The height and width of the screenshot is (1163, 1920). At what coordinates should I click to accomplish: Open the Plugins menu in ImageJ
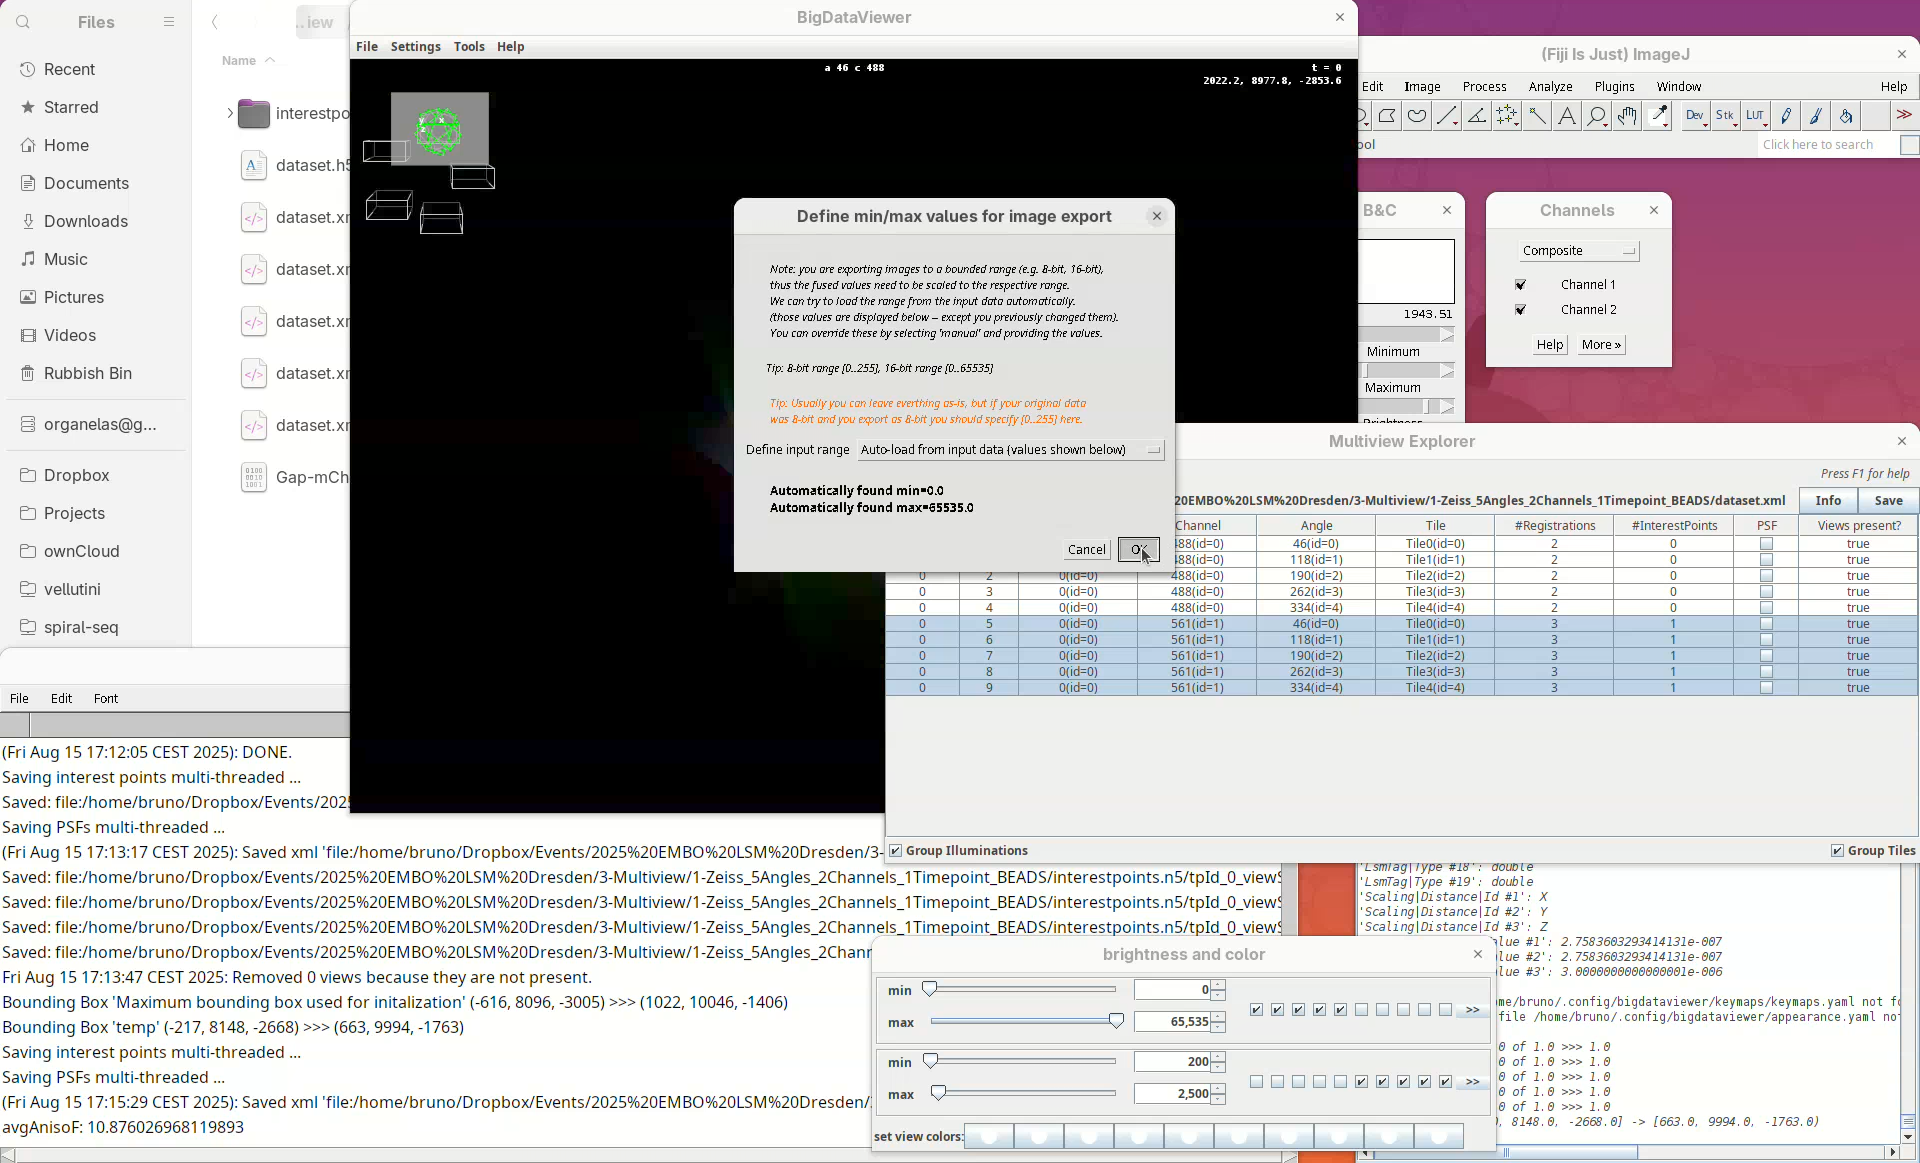click(1614, 87)
